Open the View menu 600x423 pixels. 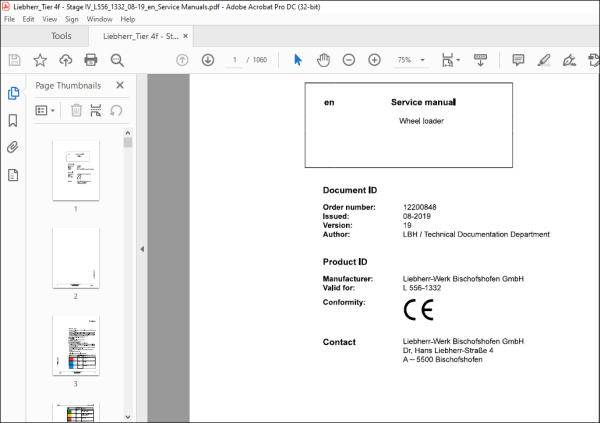coord(50,19)
